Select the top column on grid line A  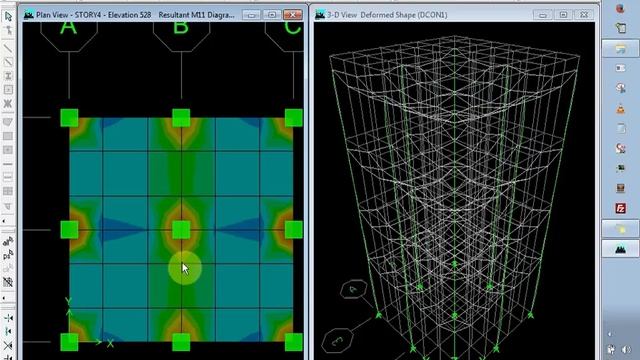tap(69, 118)
